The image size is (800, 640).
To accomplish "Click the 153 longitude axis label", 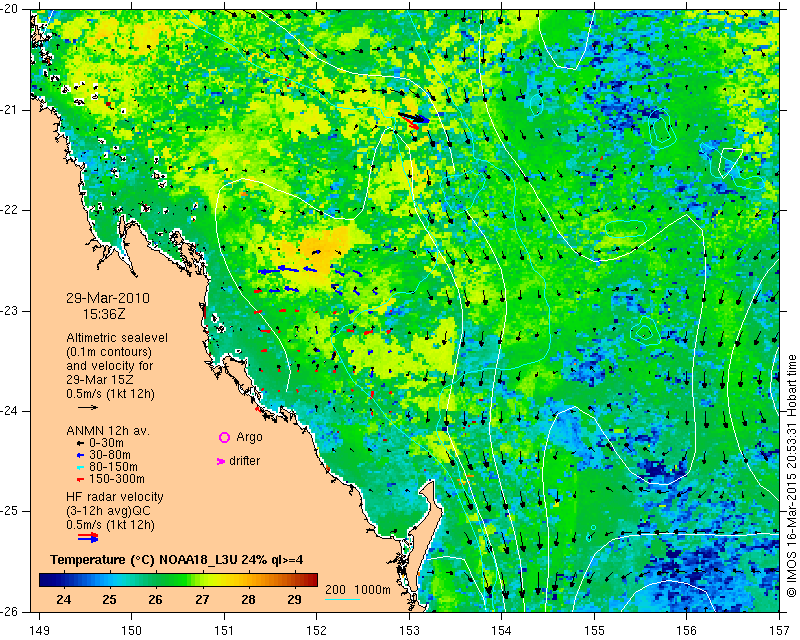I will (x=409, y=630).
